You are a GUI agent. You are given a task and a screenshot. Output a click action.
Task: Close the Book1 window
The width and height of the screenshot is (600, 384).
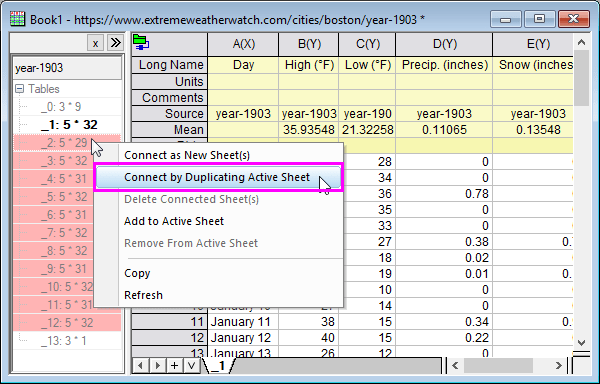pyautogui.click(x=573, y=19)
